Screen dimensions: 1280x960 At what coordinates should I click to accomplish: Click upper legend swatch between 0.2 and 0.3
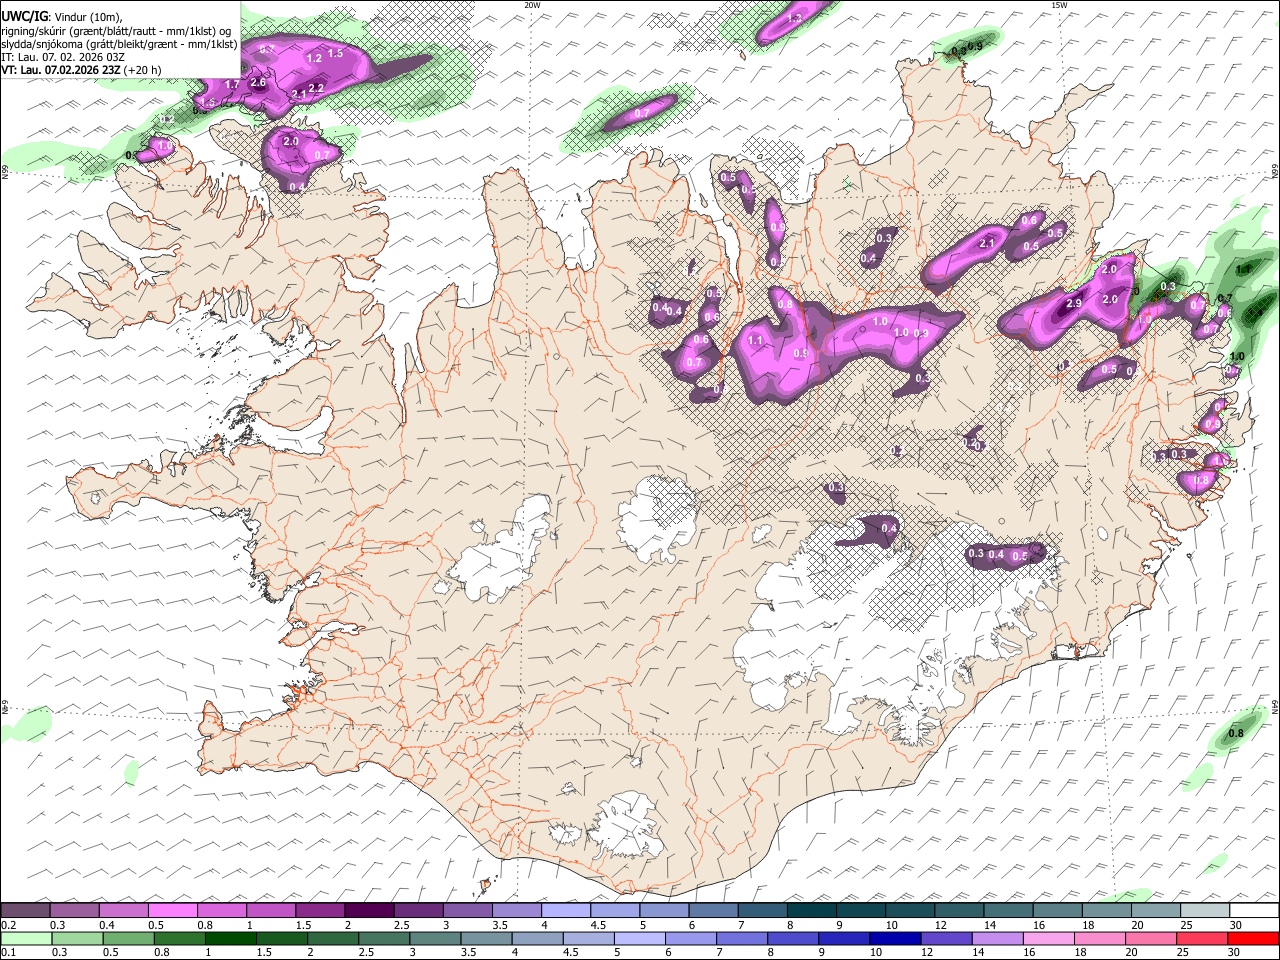[25, 910]
